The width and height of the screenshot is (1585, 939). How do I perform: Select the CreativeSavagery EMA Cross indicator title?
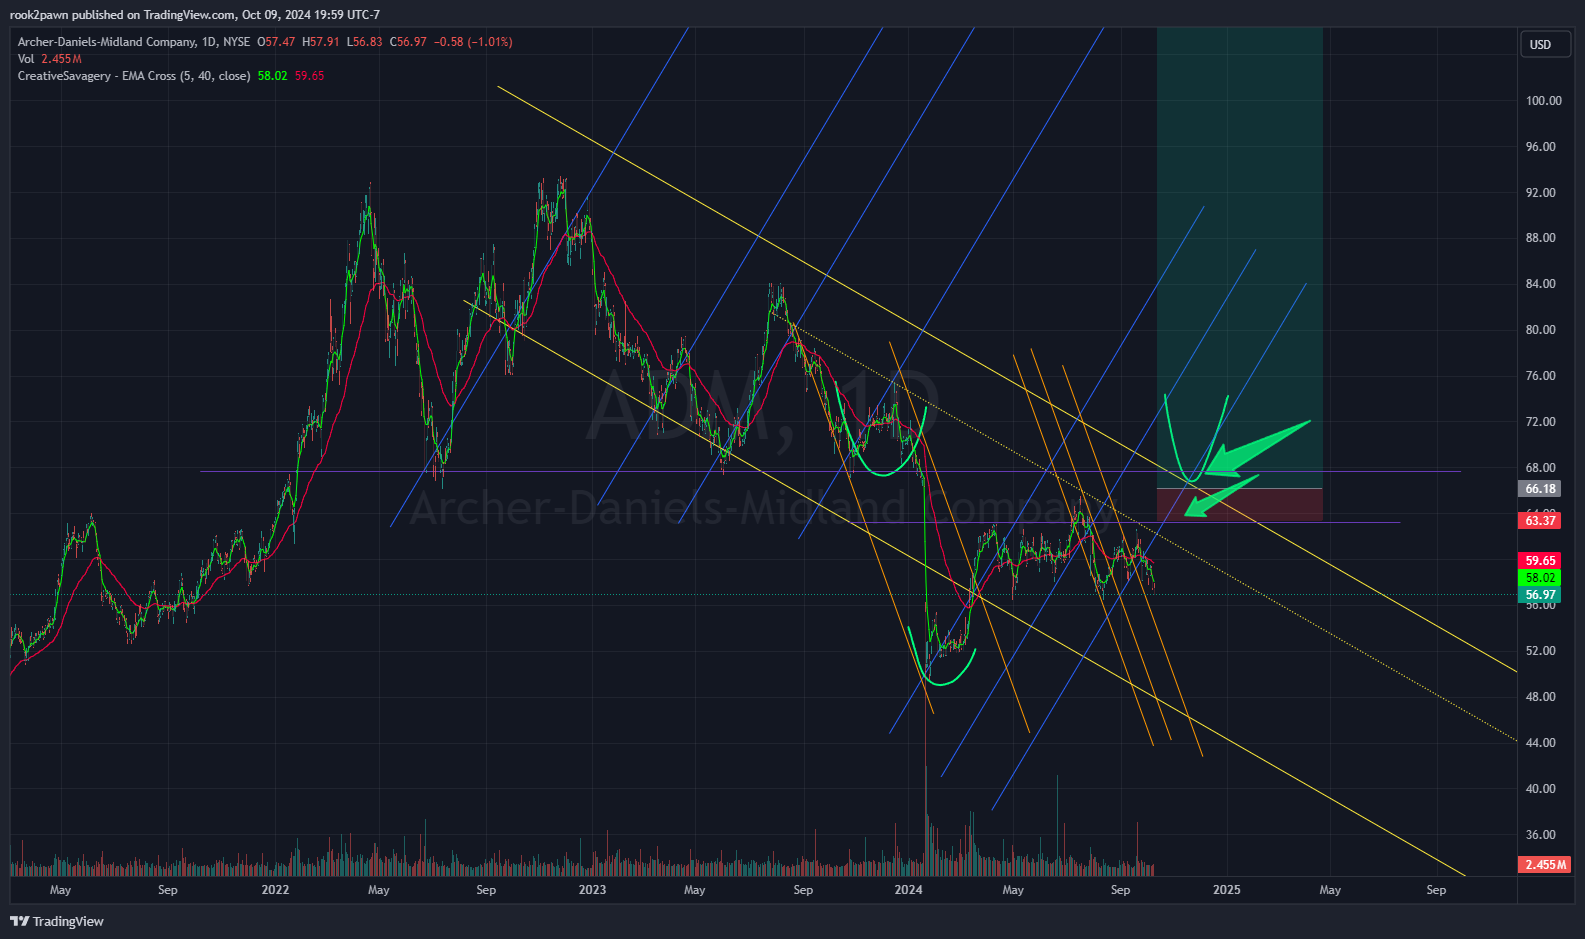134,76
